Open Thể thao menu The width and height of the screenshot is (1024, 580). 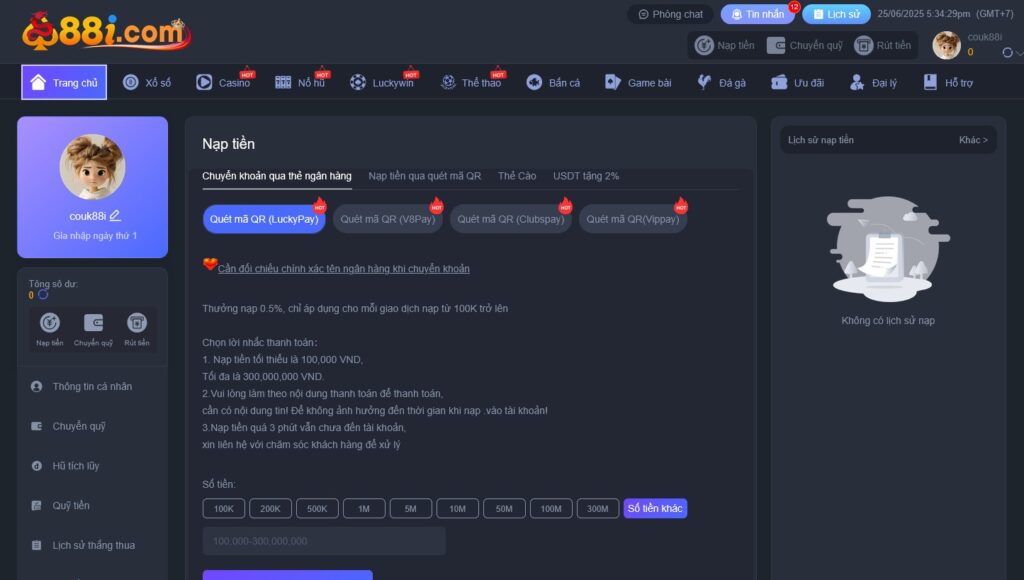471,83
